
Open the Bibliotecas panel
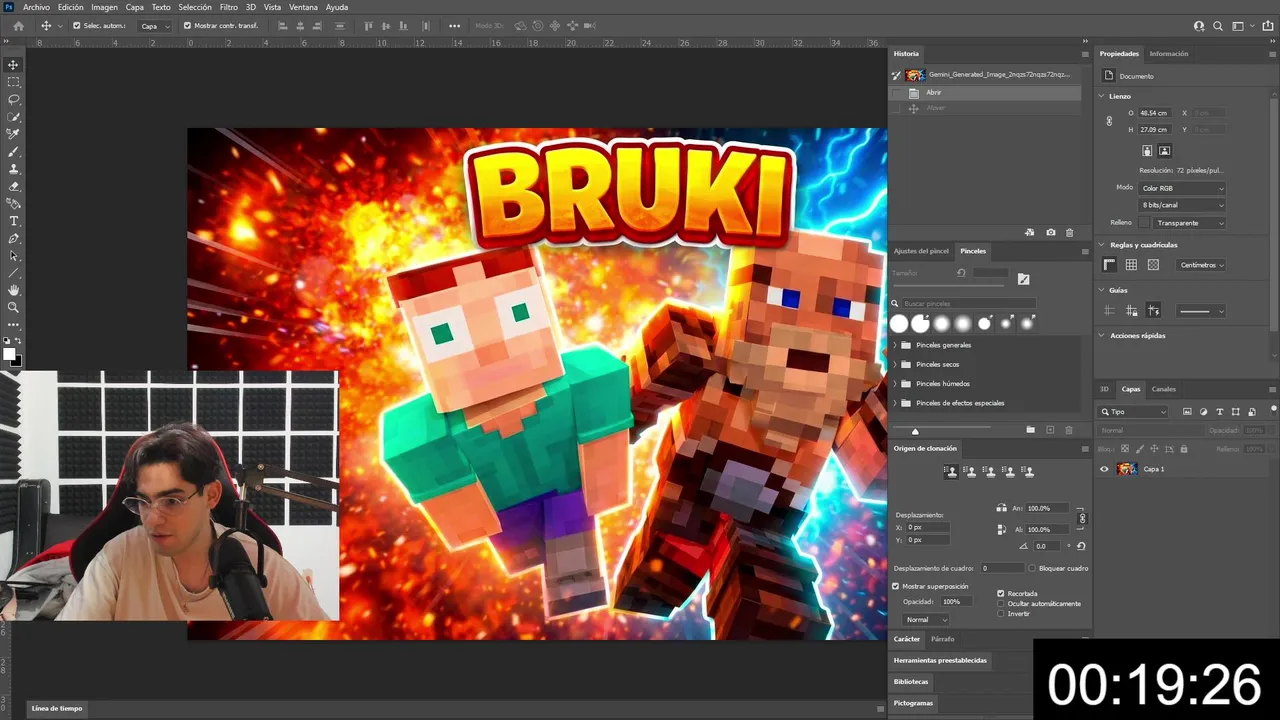(911, 682)
